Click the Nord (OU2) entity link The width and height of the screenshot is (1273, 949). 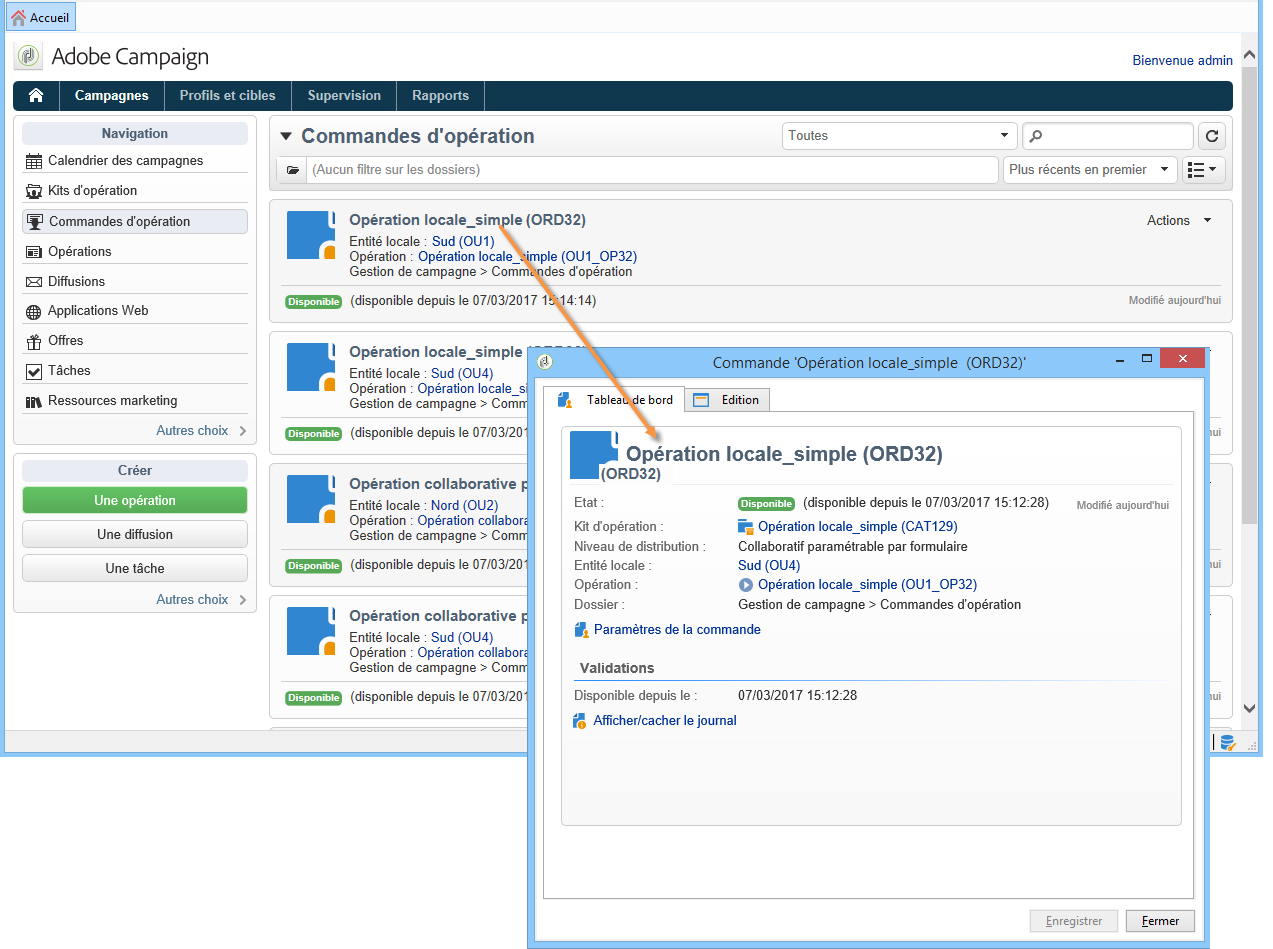(x=464, y=506)
